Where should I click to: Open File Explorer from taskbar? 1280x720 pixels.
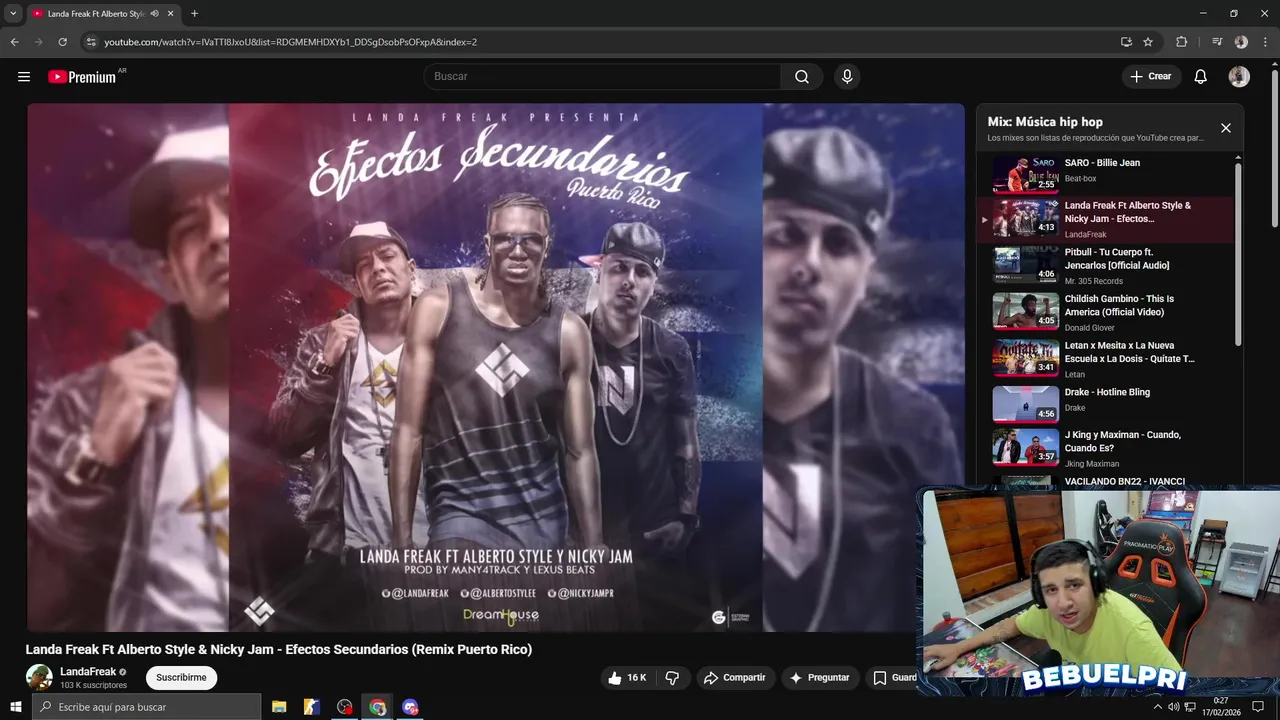coord(279,707)
